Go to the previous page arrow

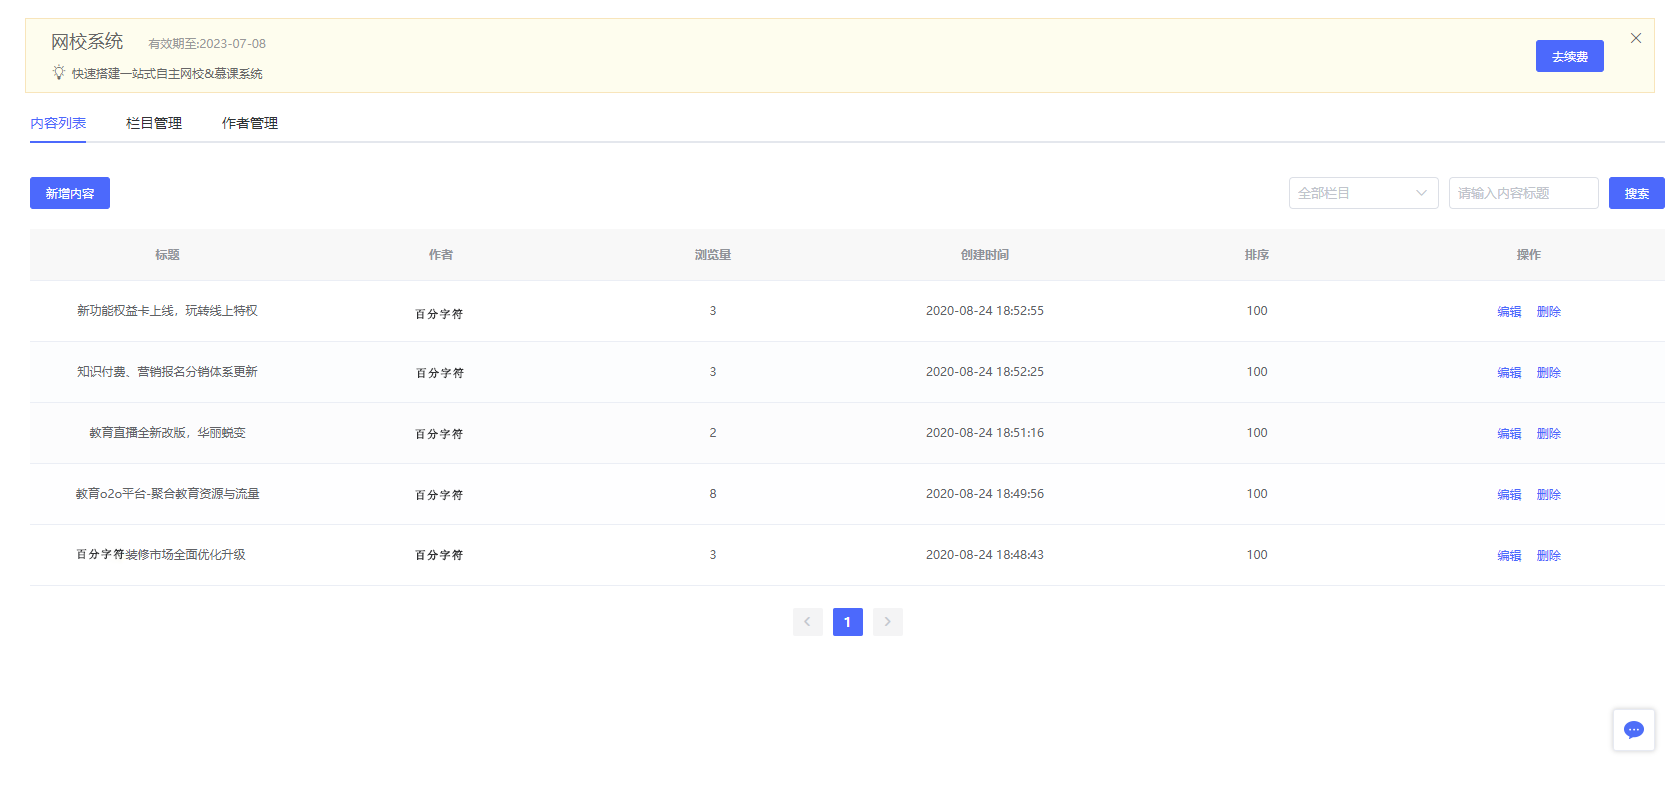[x=807, y=622]
